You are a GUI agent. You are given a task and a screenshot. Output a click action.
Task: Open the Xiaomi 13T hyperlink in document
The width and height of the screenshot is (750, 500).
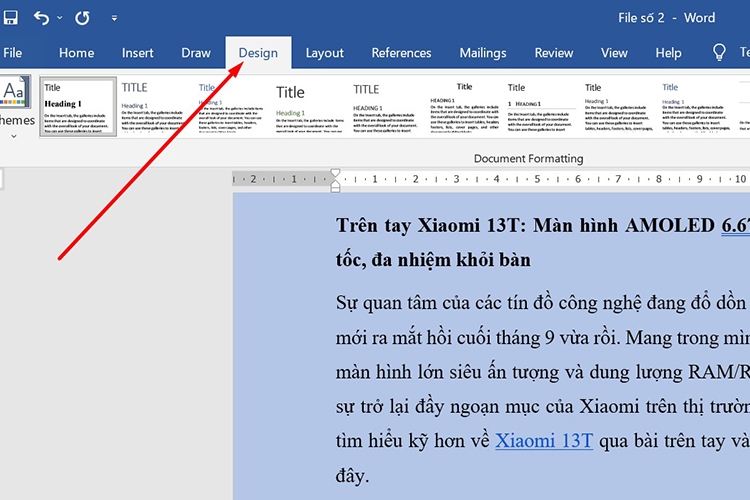(x=544, y=441)
